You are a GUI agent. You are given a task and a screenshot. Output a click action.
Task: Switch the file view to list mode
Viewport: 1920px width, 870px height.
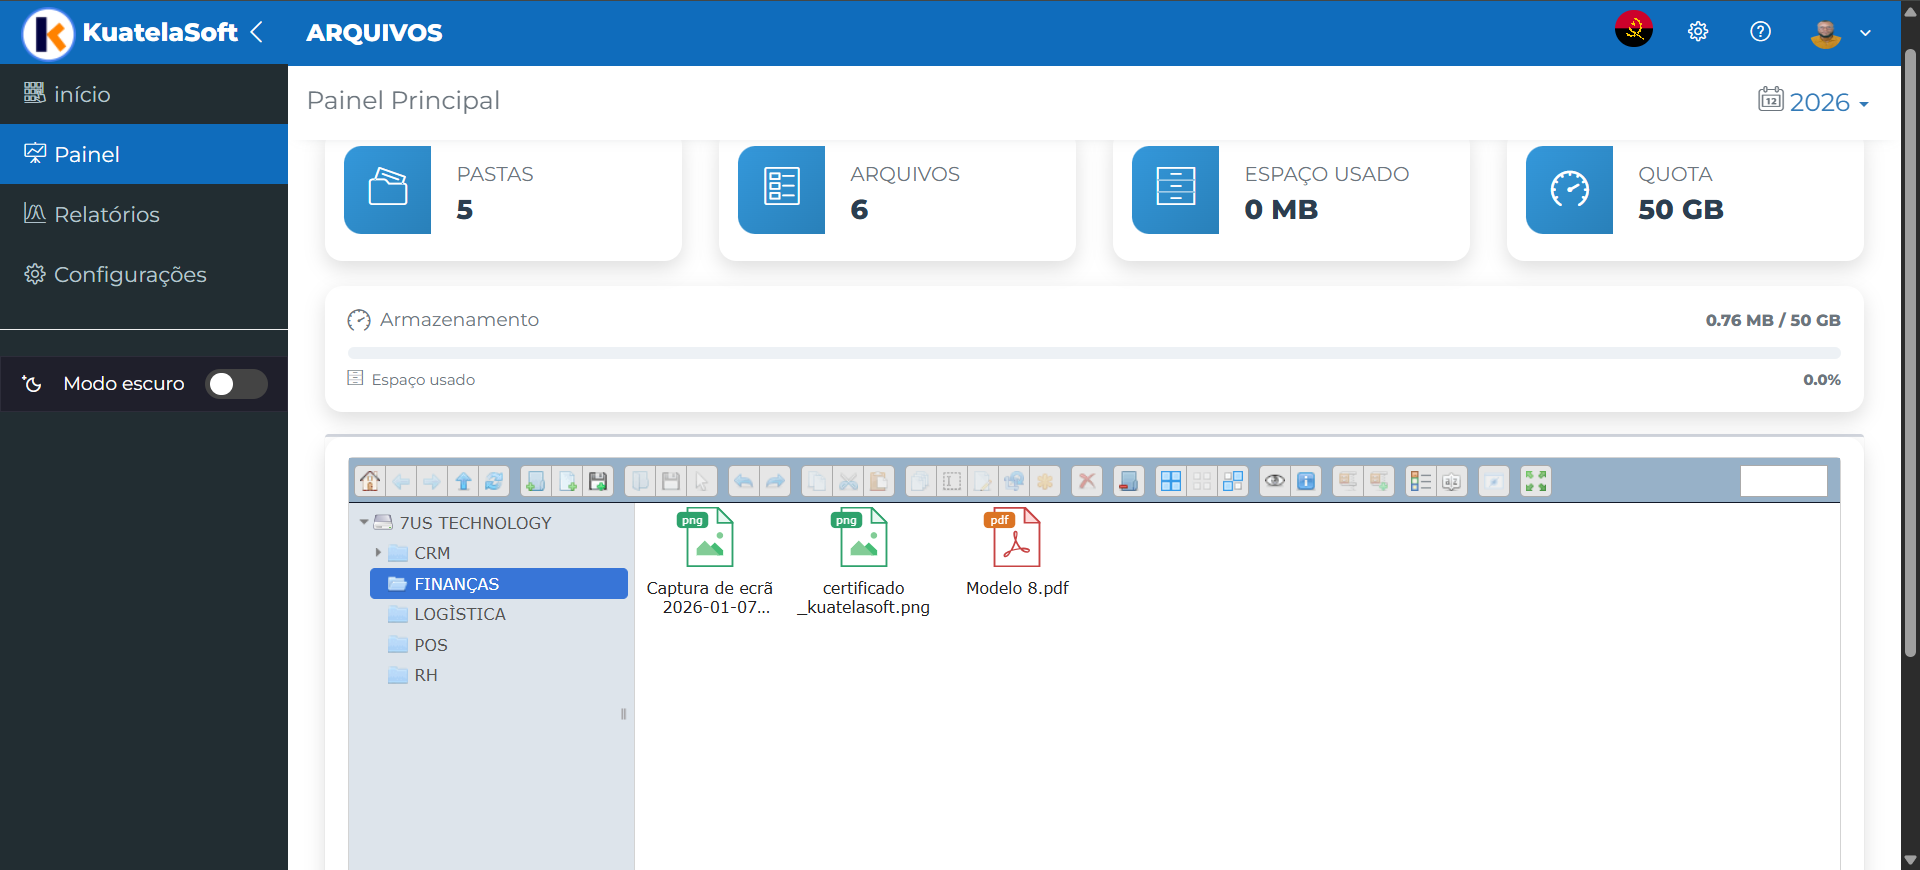tap(1420, 482)
